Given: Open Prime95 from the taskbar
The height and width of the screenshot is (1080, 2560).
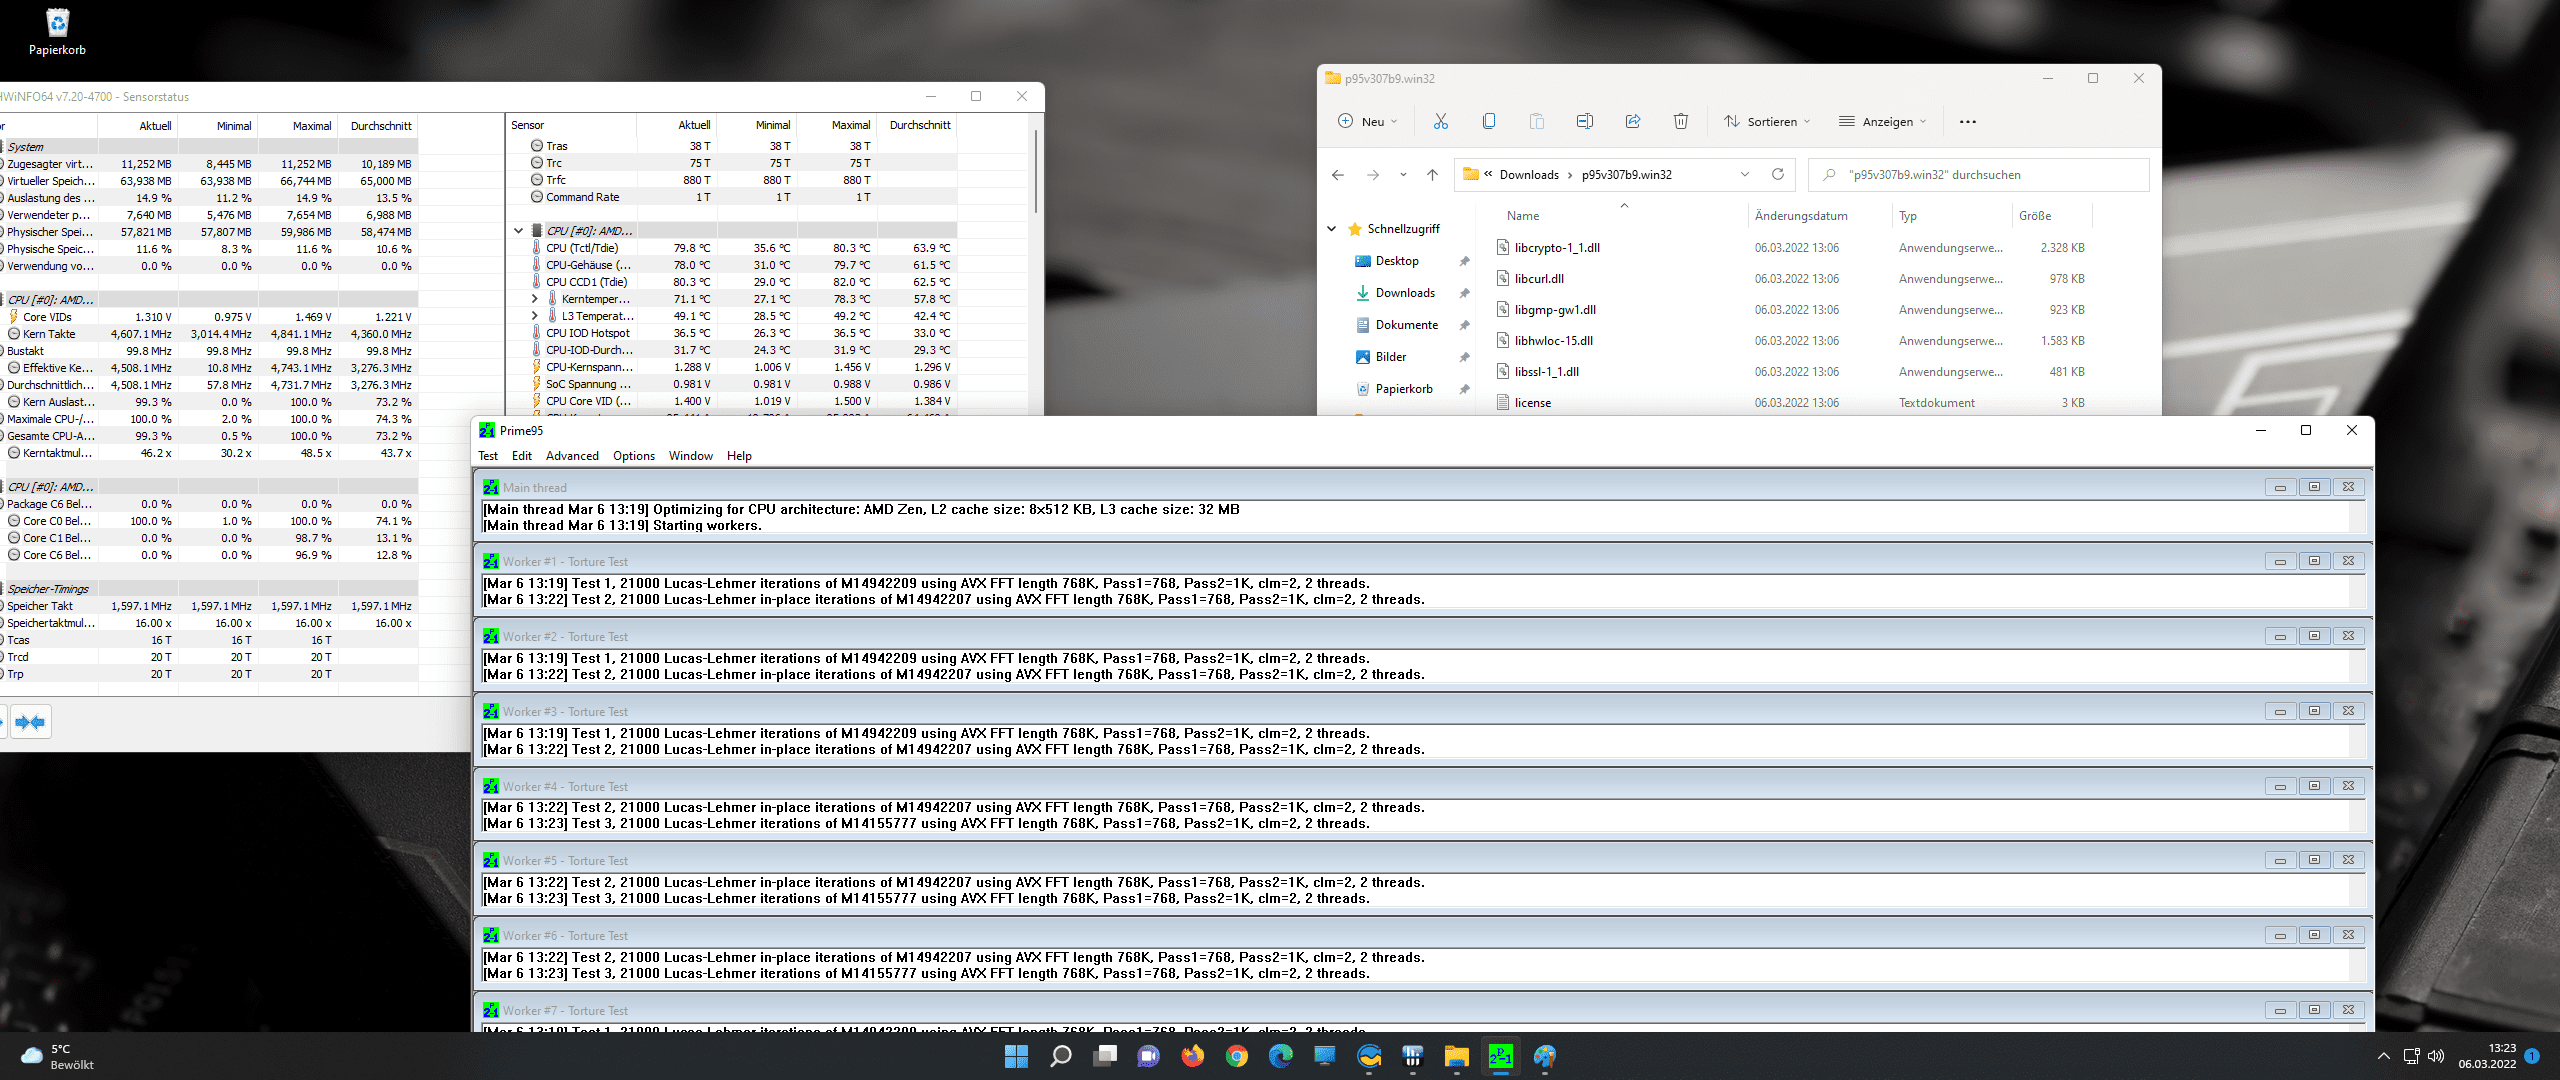Looking at the screenshot, I should (1500, 1056).
